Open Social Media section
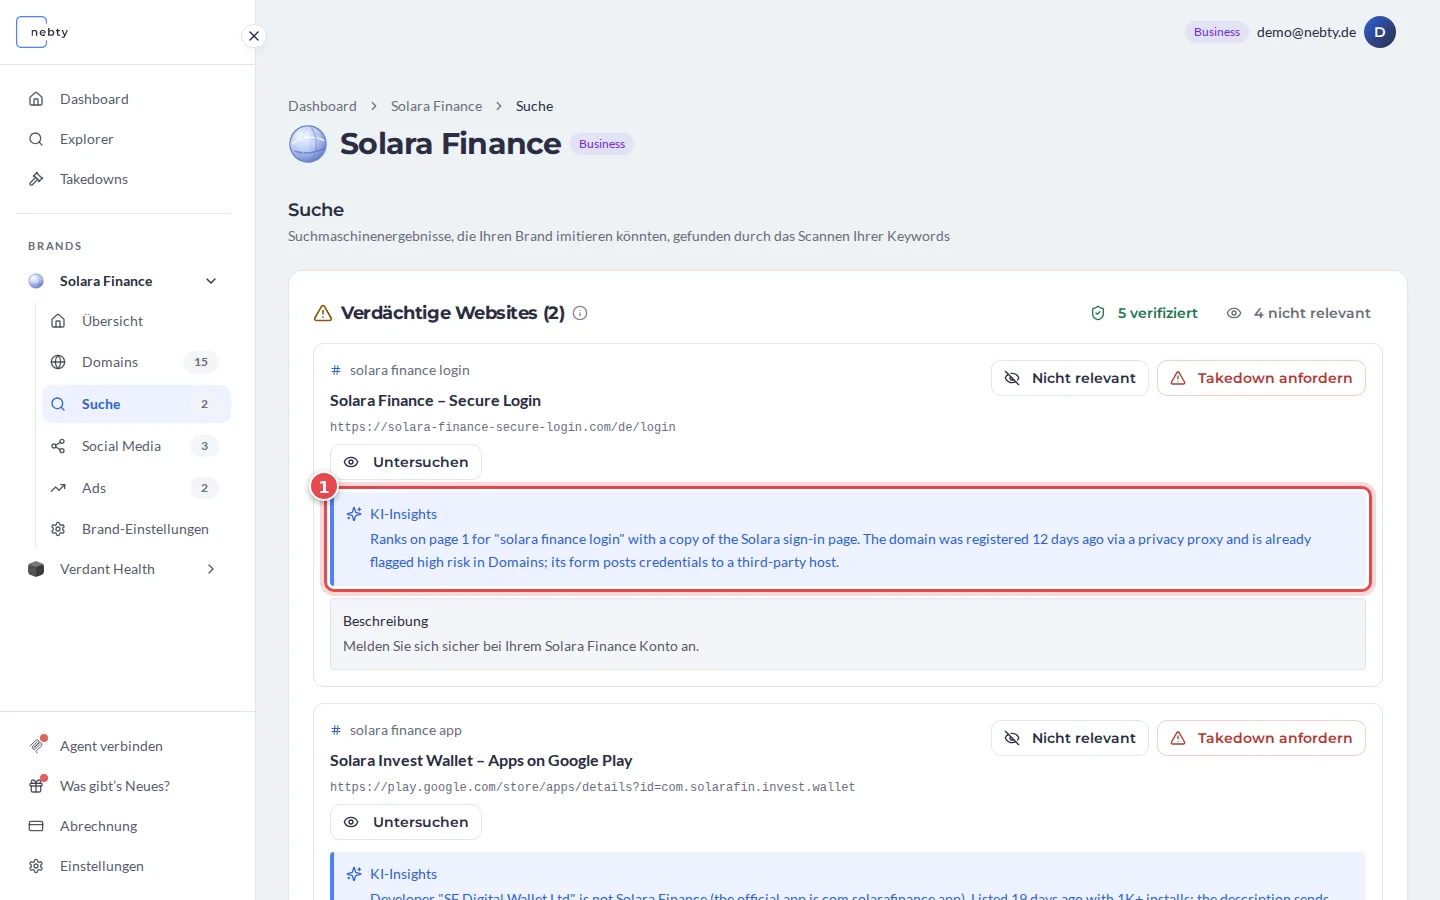The height and width of the screenshot is (900, 1440). coord(136,446)
